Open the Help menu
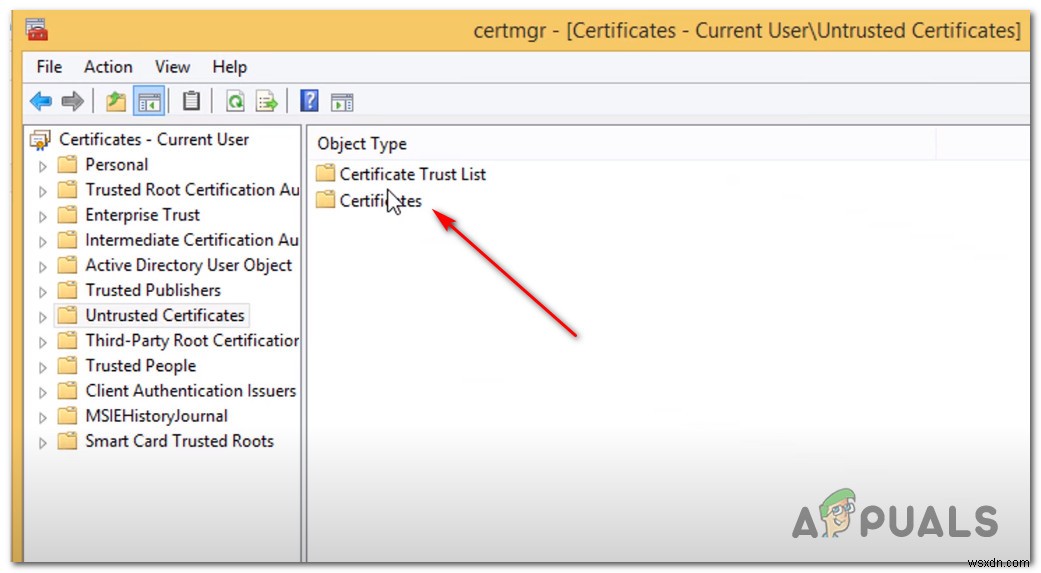This screenshot has width=1041, height=573. [x=230, y=67]
